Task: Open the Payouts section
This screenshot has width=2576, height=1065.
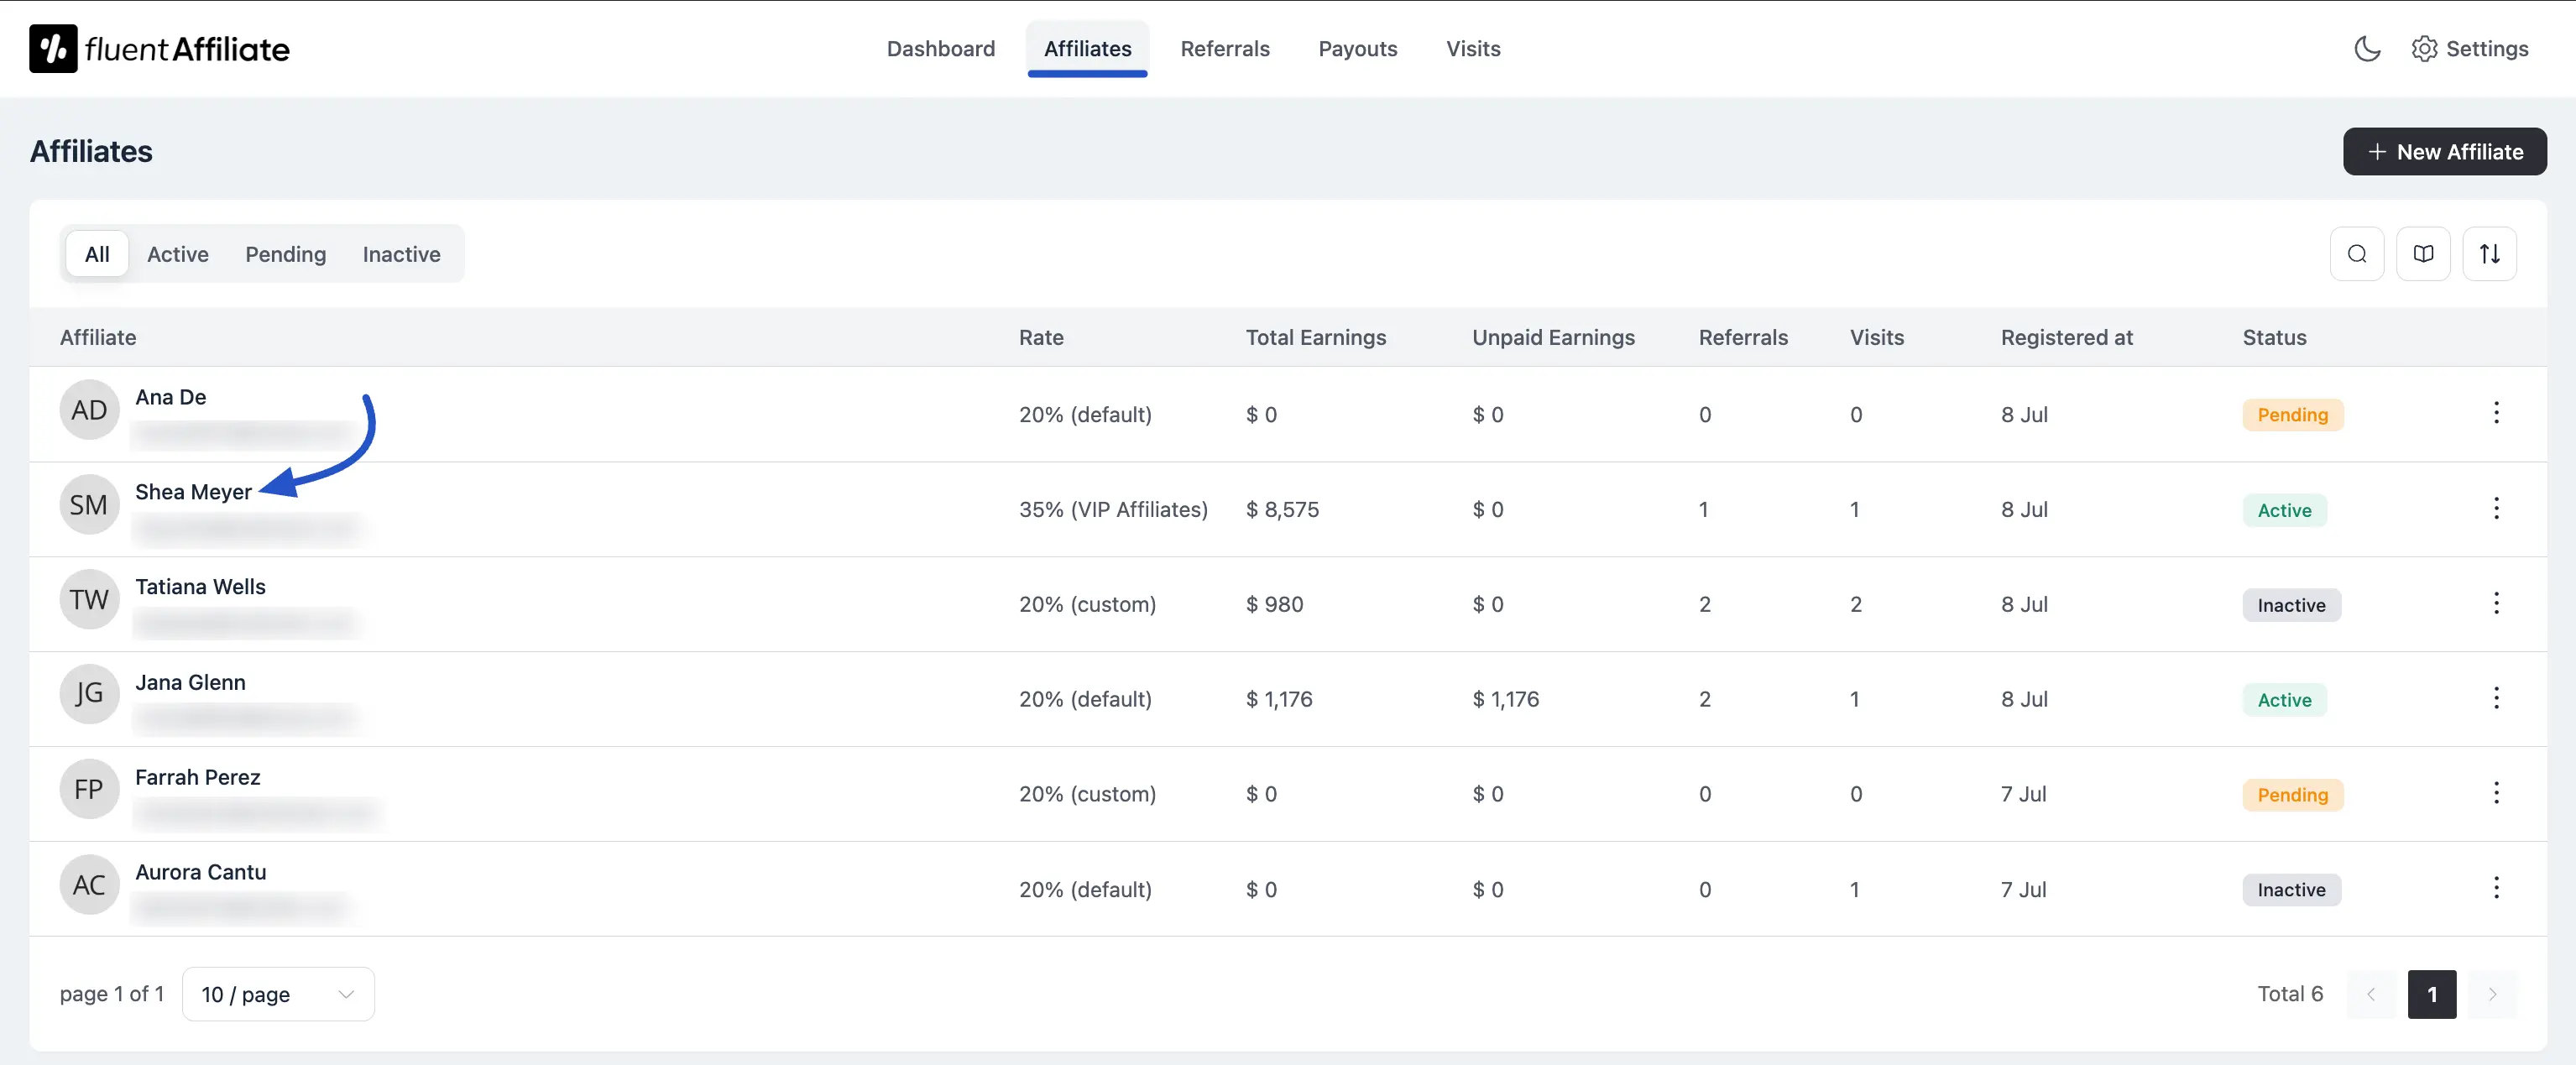Action: click(1357, 48)
